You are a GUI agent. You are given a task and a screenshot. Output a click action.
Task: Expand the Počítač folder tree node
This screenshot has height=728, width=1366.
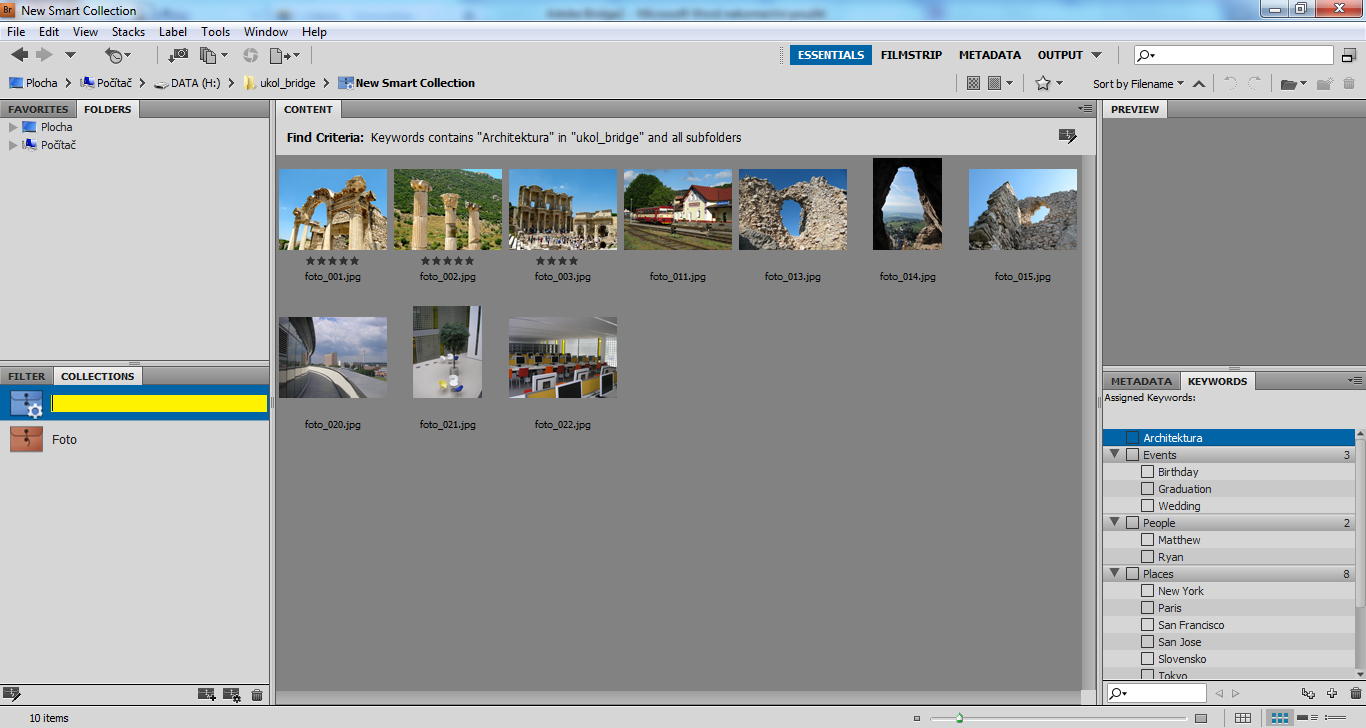(13, 145)
